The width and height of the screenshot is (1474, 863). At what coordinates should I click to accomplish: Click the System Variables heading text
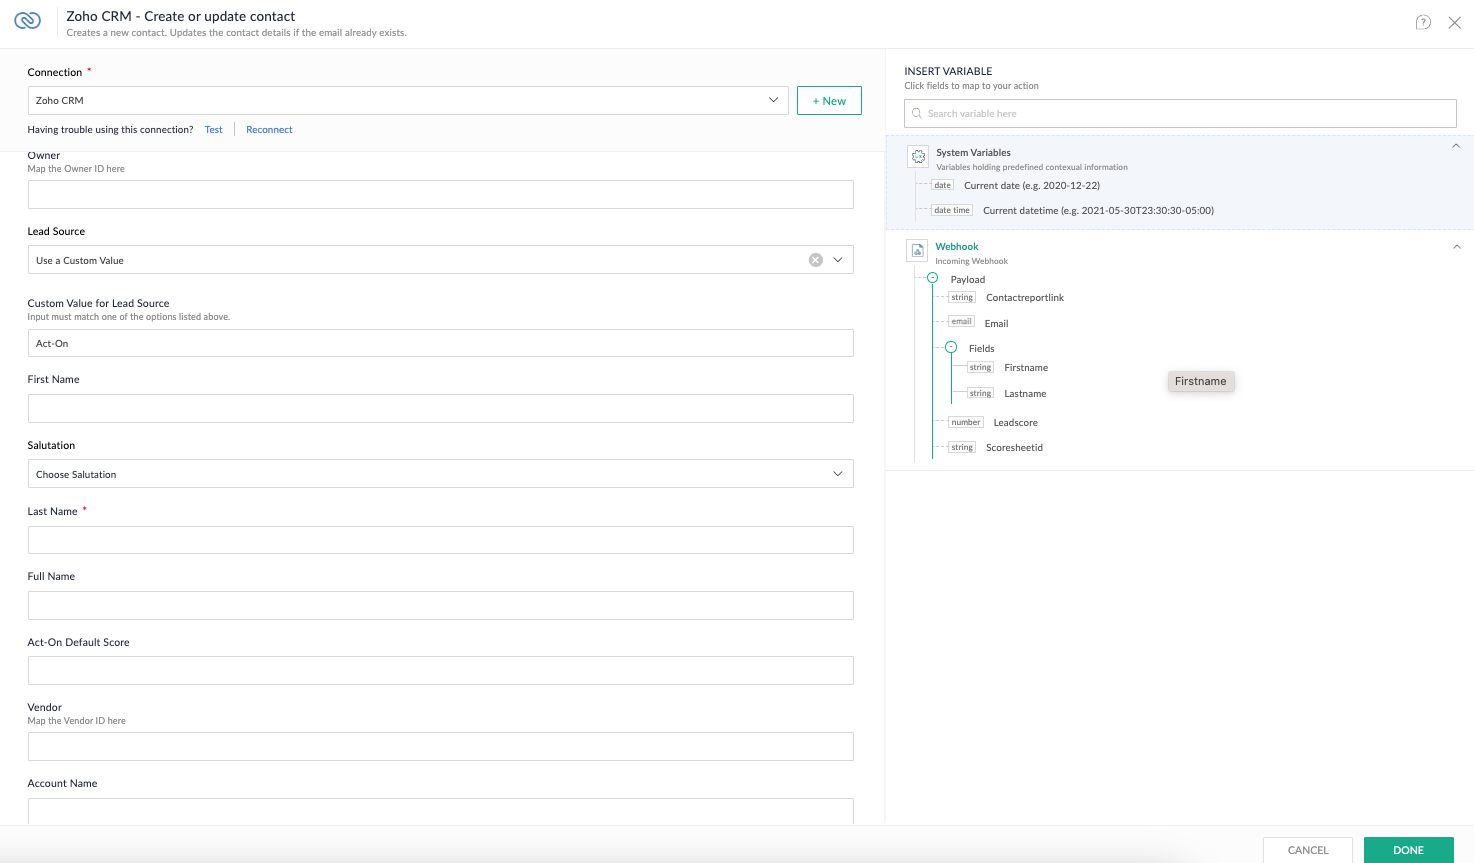tap(973, 153)
